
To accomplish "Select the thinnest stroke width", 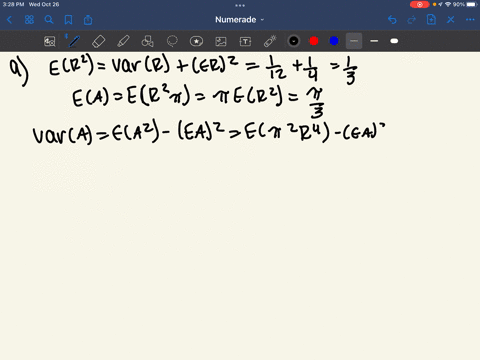I will pos(354,41).
